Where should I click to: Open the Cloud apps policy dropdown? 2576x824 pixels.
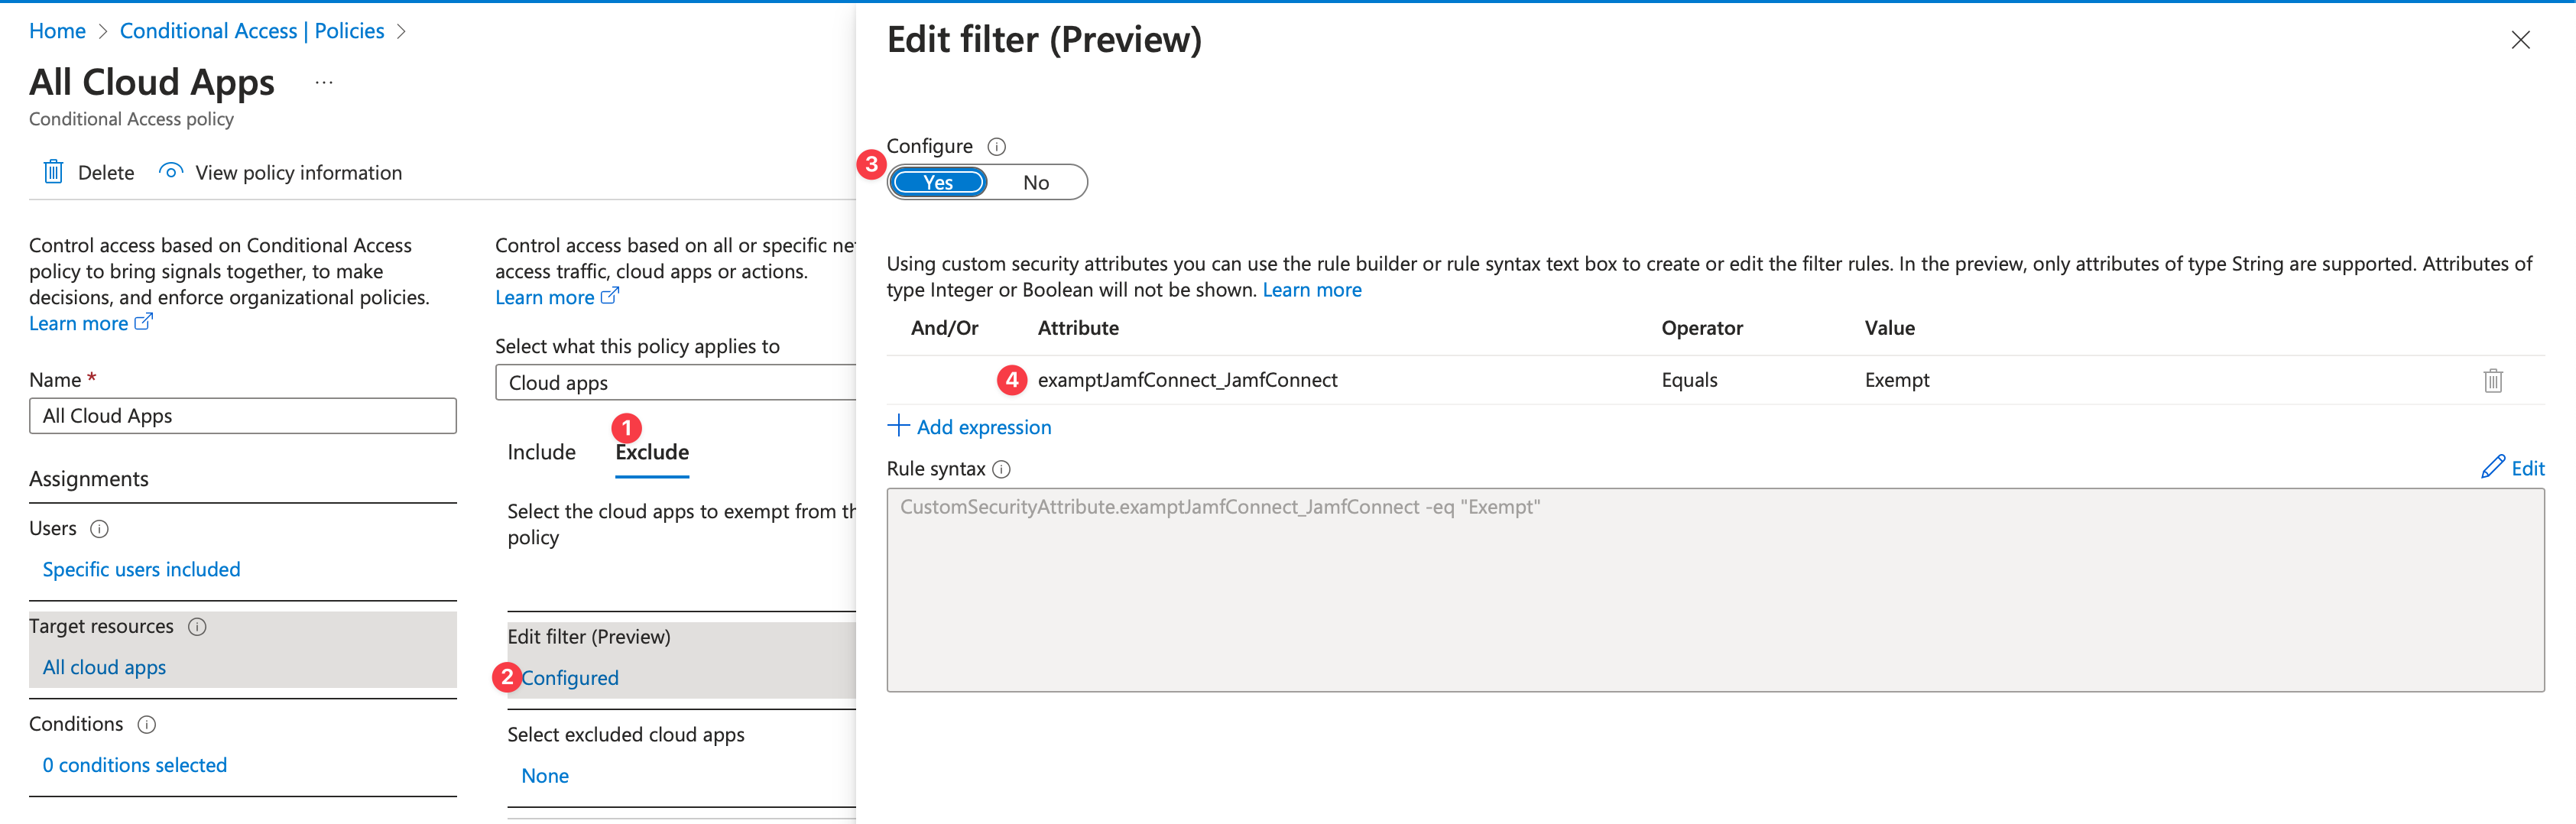point(675,383)
